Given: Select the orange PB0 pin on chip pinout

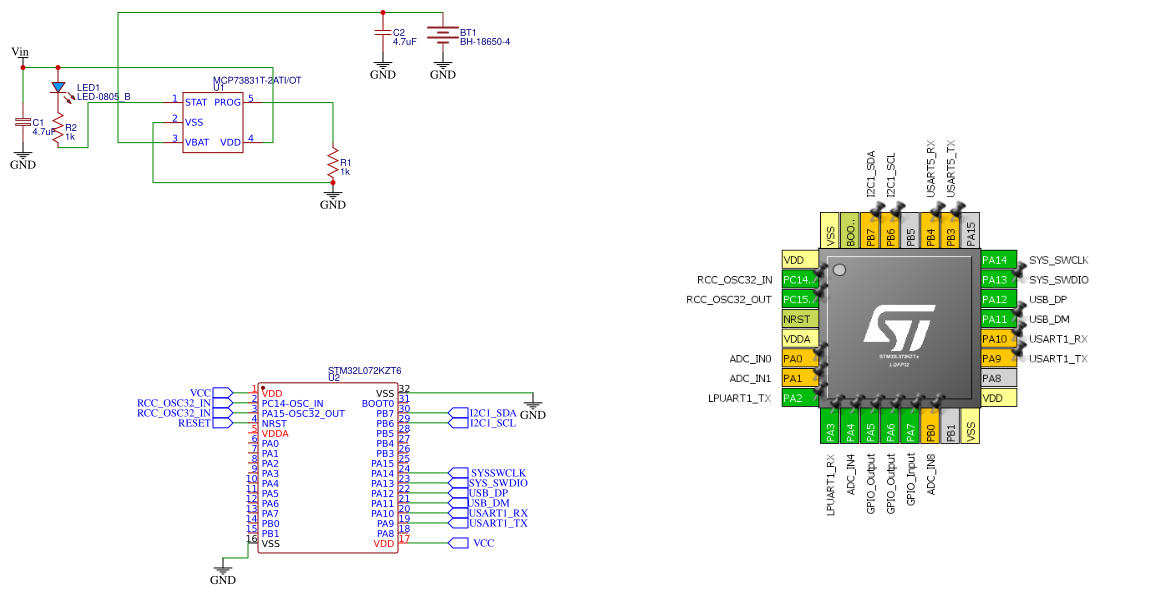Looking at the screenshot, I should coord(930,432).
